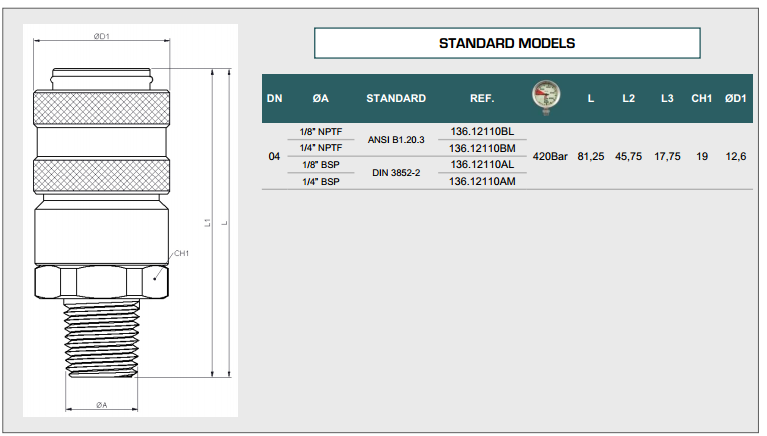
Task: Click the 81,25 length value
Action: 593,157
